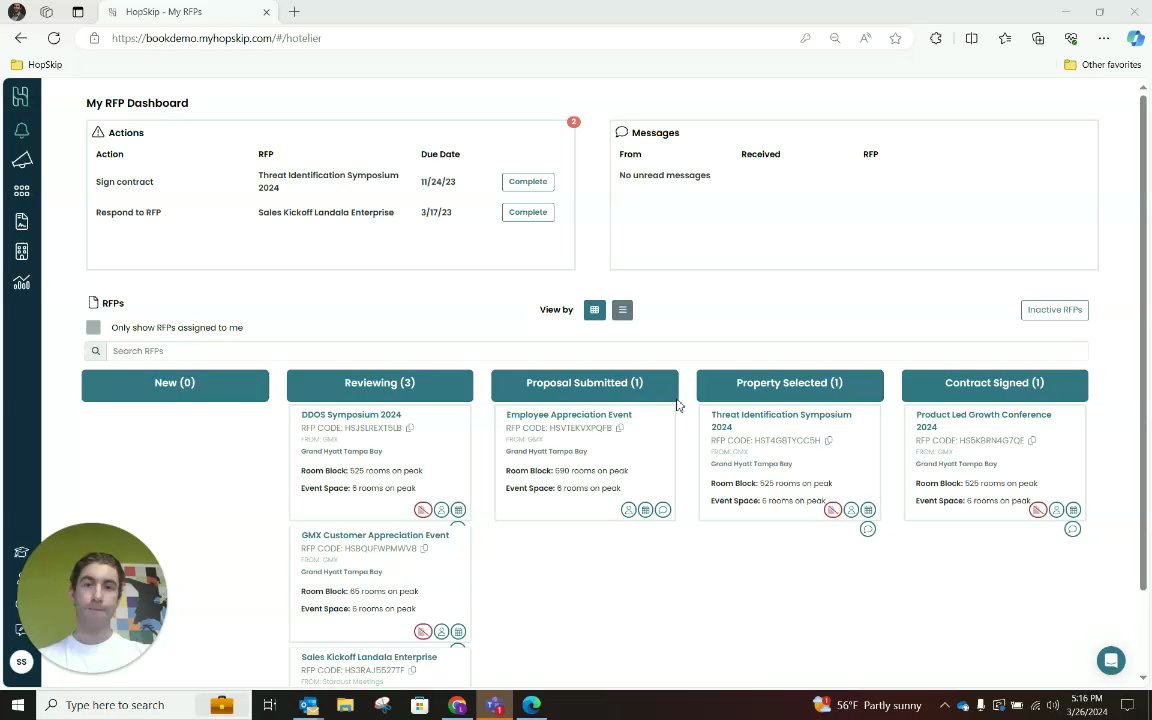
Task: Copy RFP code HSJSLREXT5LB
Action: click(x=410, y=428)
